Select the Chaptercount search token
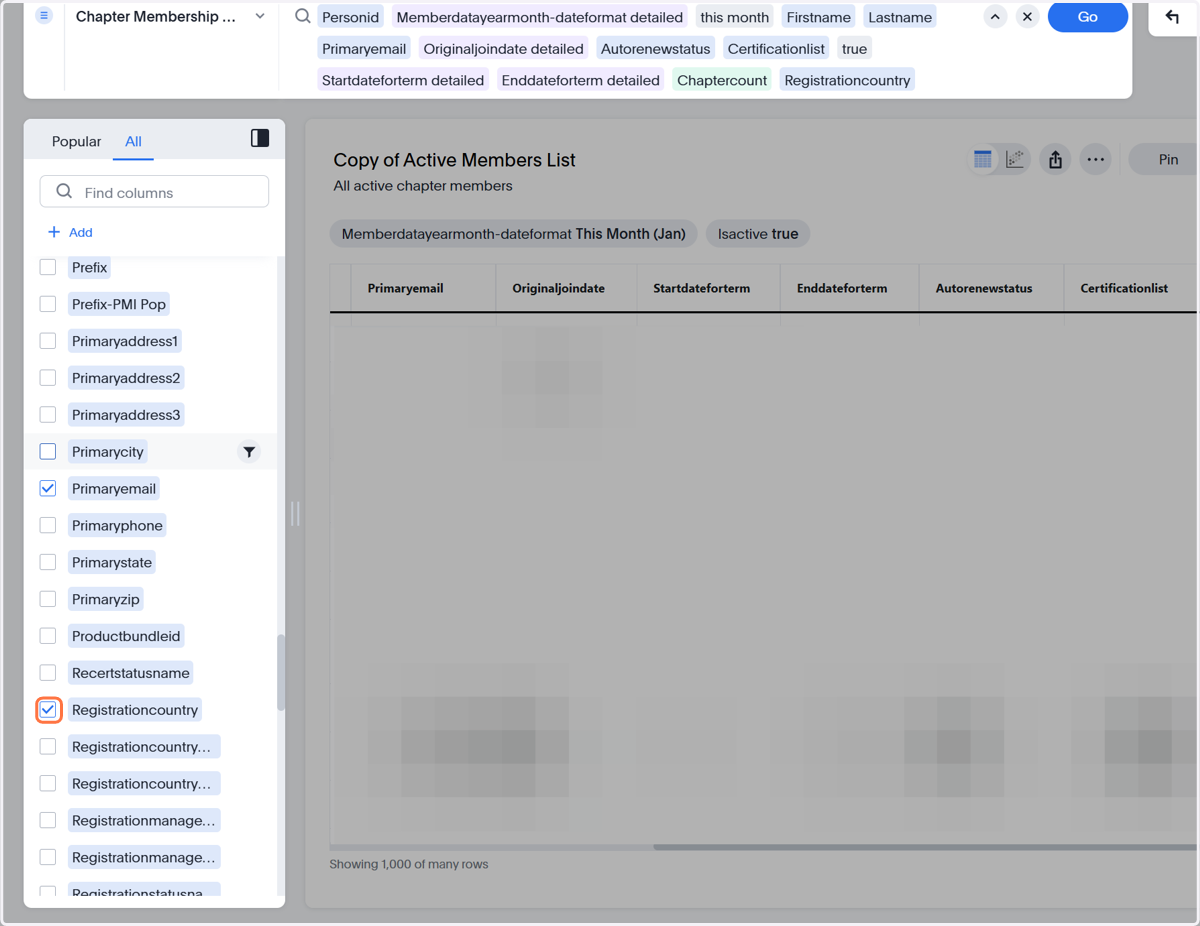Viewport: 1200px width, 926px height. [722, 80]
